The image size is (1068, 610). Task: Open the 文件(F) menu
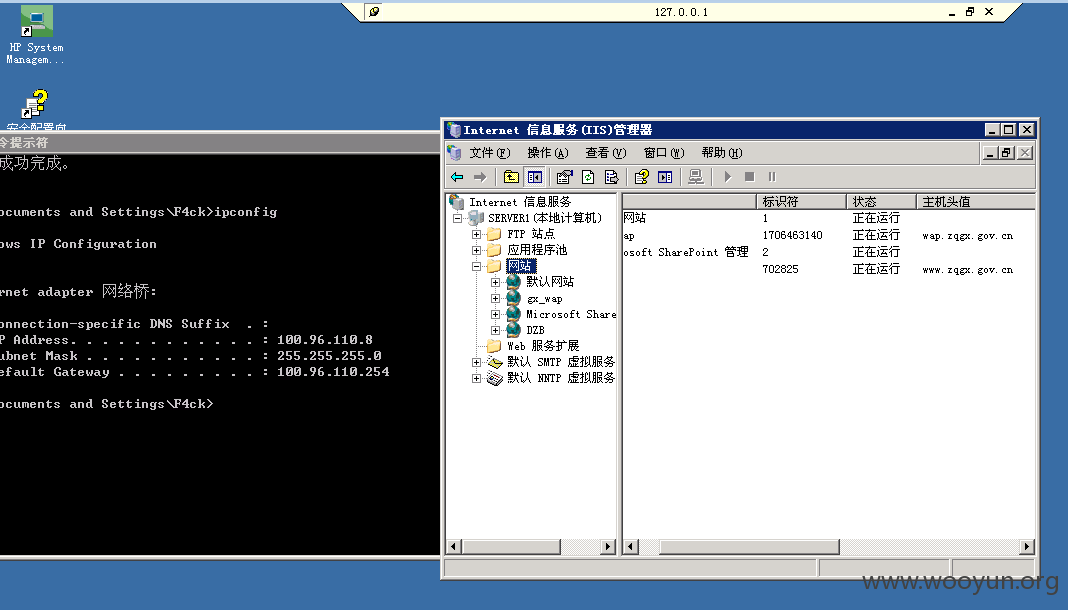[490, 152]
